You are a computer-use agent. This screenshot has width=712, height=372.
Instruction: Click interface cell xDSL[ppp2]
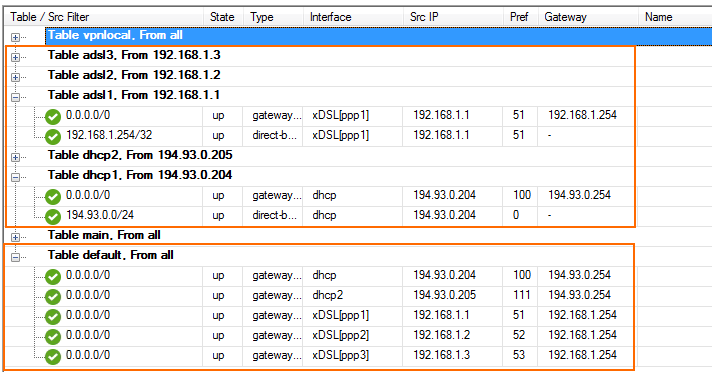[341, 335]
